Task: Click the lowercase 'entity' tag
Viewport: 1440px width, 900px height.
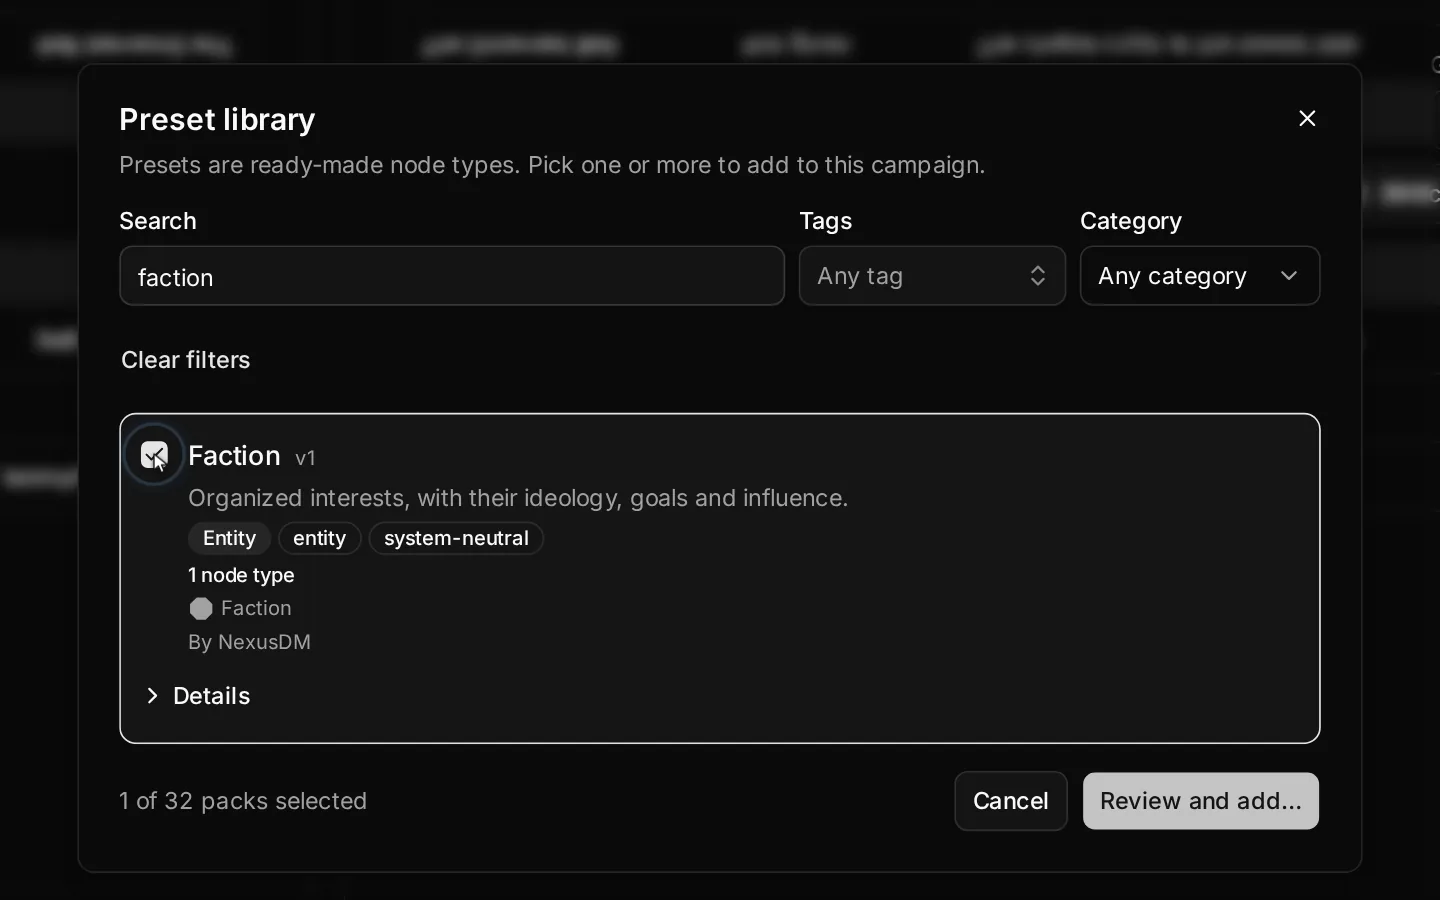Action: click(320, 538)
